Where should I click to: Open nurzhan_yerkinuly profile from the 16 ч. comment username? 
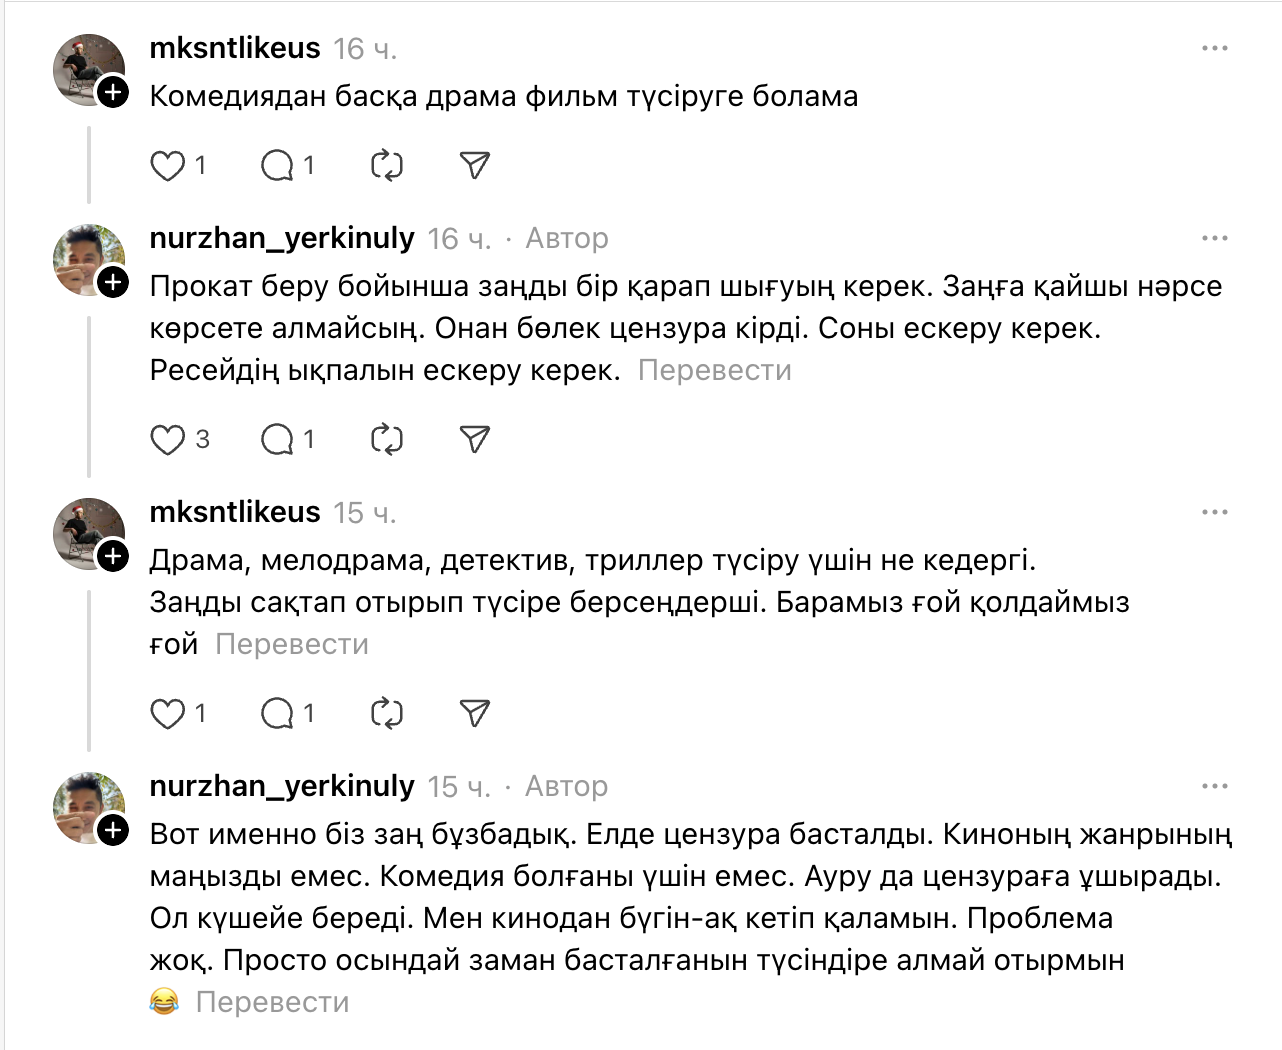coord(282,238)
